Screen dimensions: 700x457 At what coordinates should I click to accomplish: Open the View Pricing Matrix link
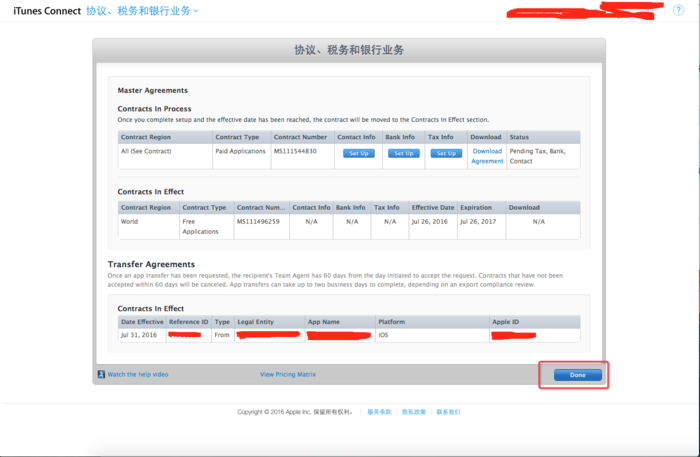pyautogui.click(x=287, y=374)
